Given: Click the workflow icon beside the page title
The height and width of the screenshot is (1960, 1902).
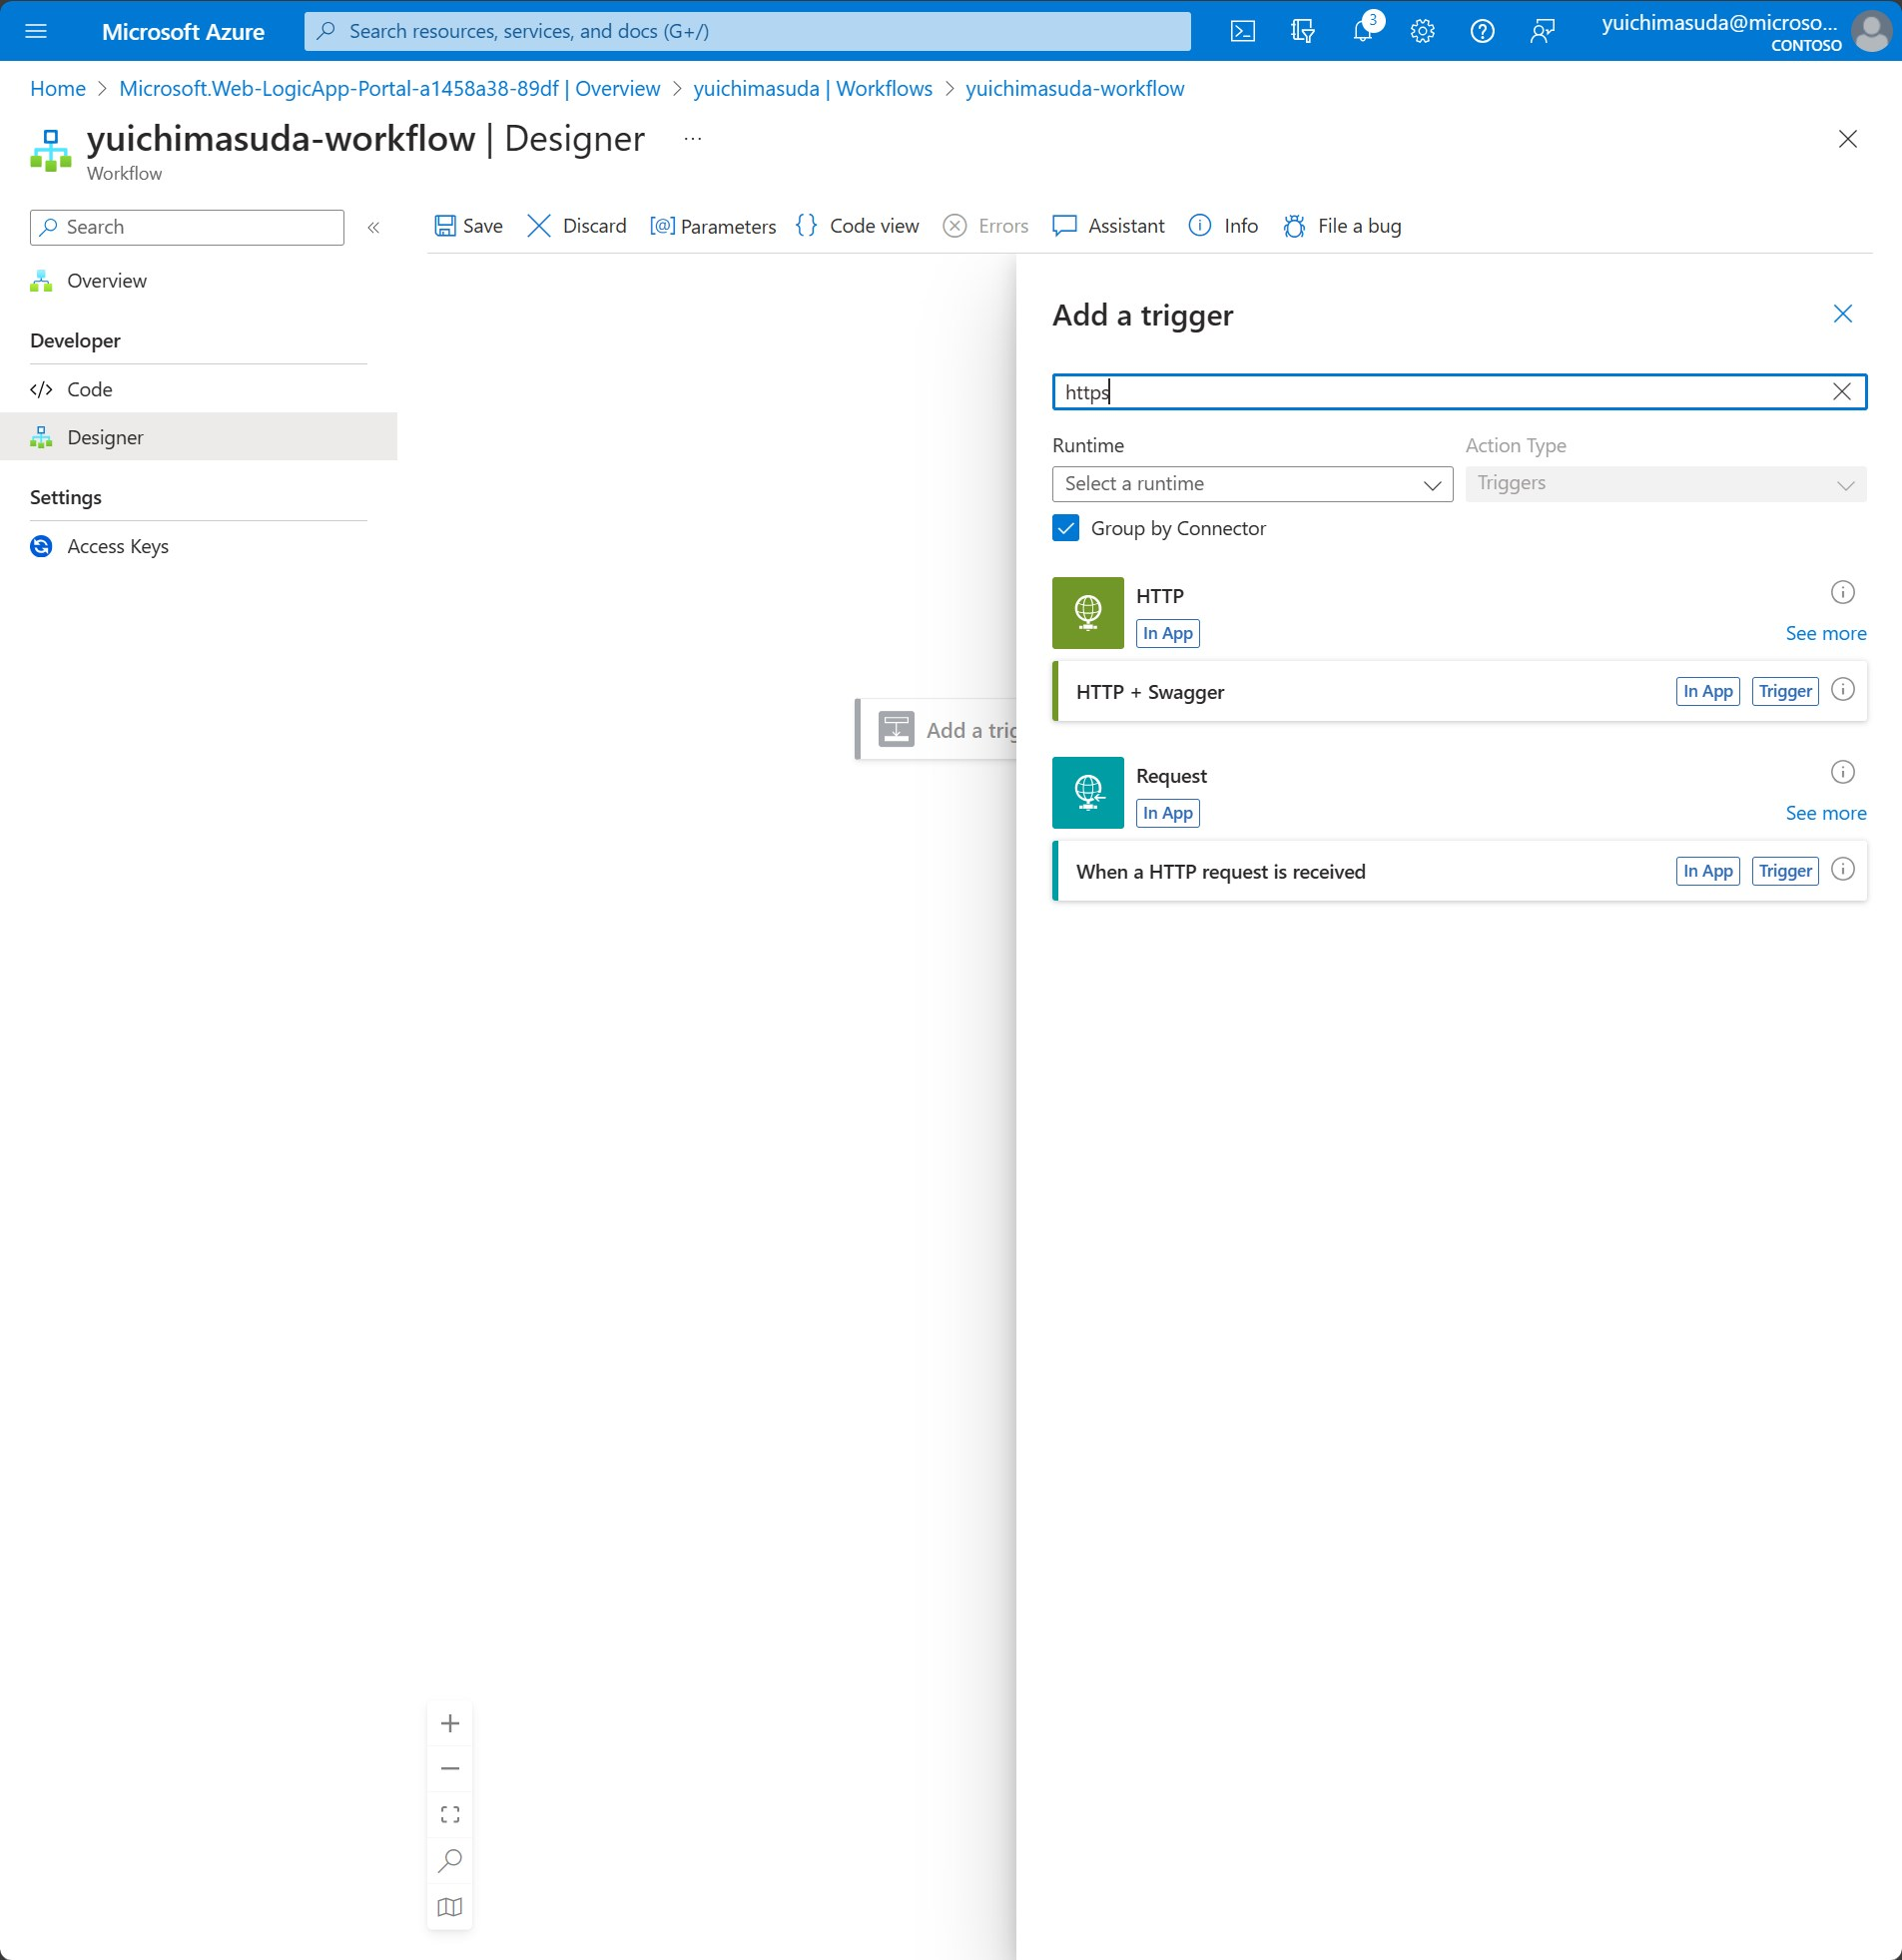Looking at the screenshot, I should click(51, 151).
